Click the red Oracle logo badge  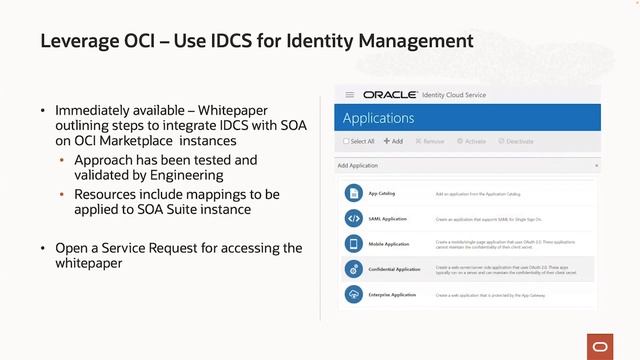(600, 347)
